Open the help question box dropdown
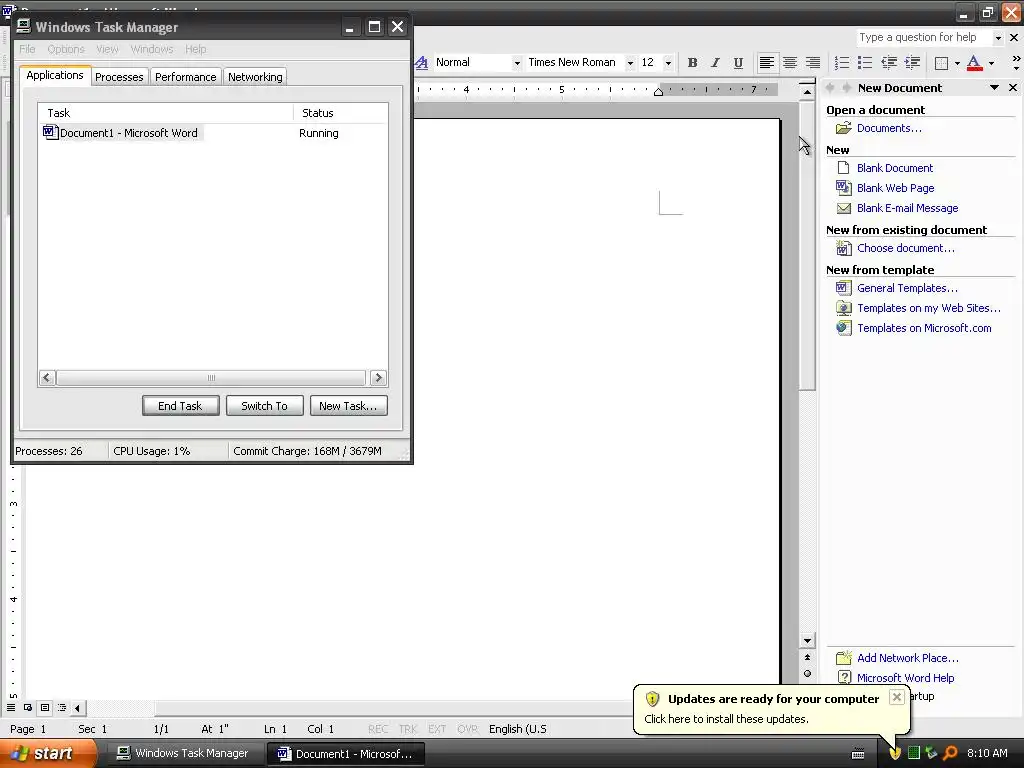This screenshot has width=1024, height=768. (x=998, y=38)
